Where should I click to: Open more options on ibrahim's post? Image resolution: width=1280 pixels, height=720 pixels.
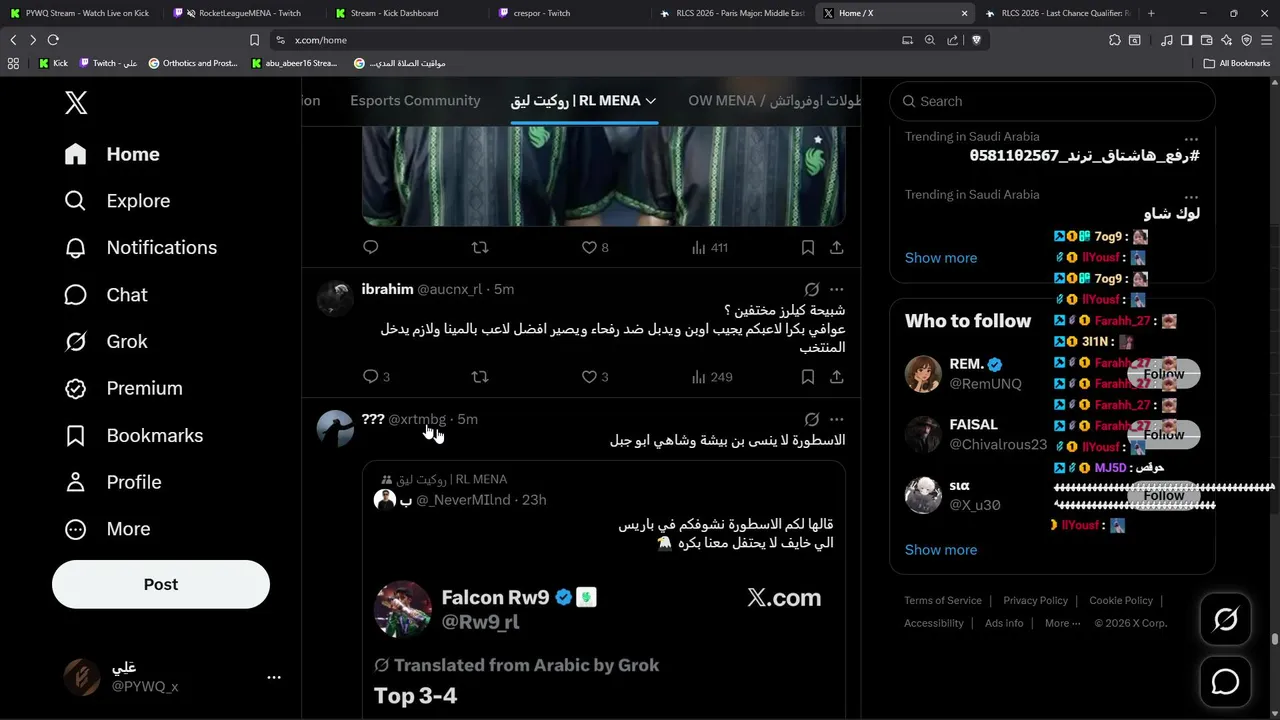(x=837, y=289)
